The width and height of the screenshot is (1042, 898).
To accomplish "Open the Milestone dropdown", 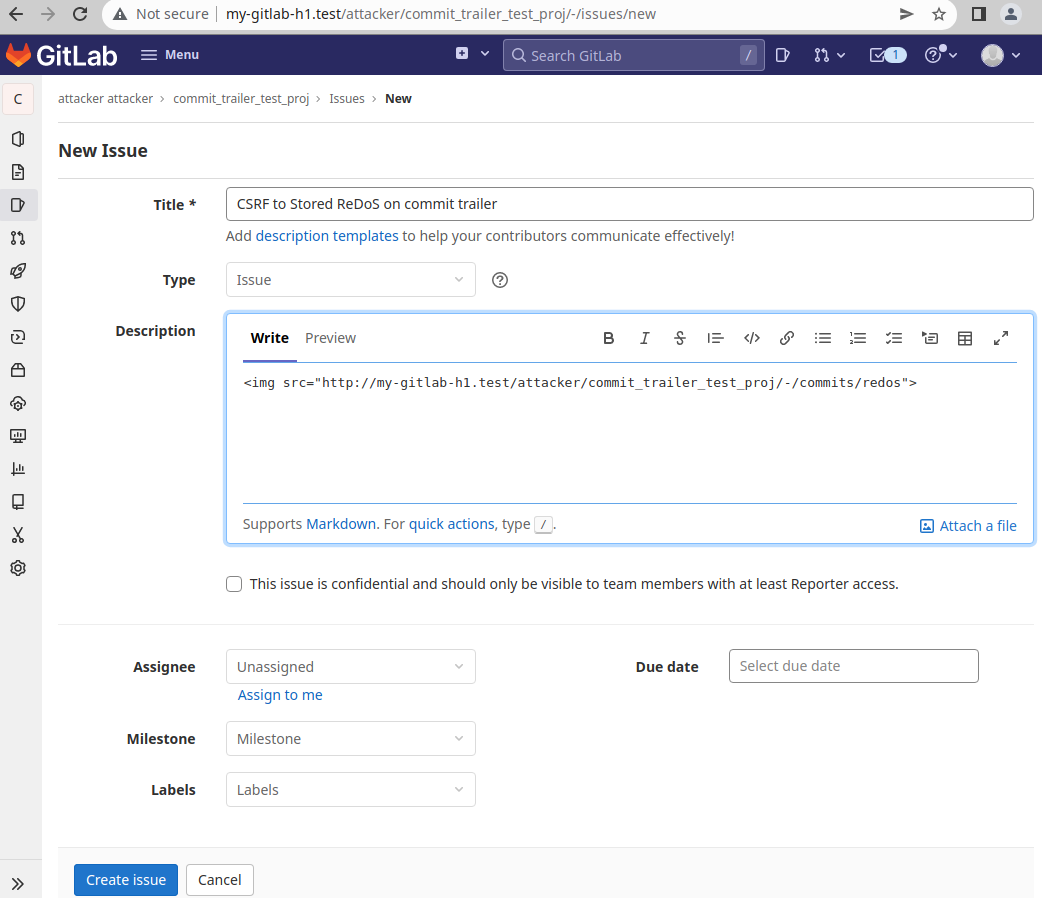I will click(350, 739).
